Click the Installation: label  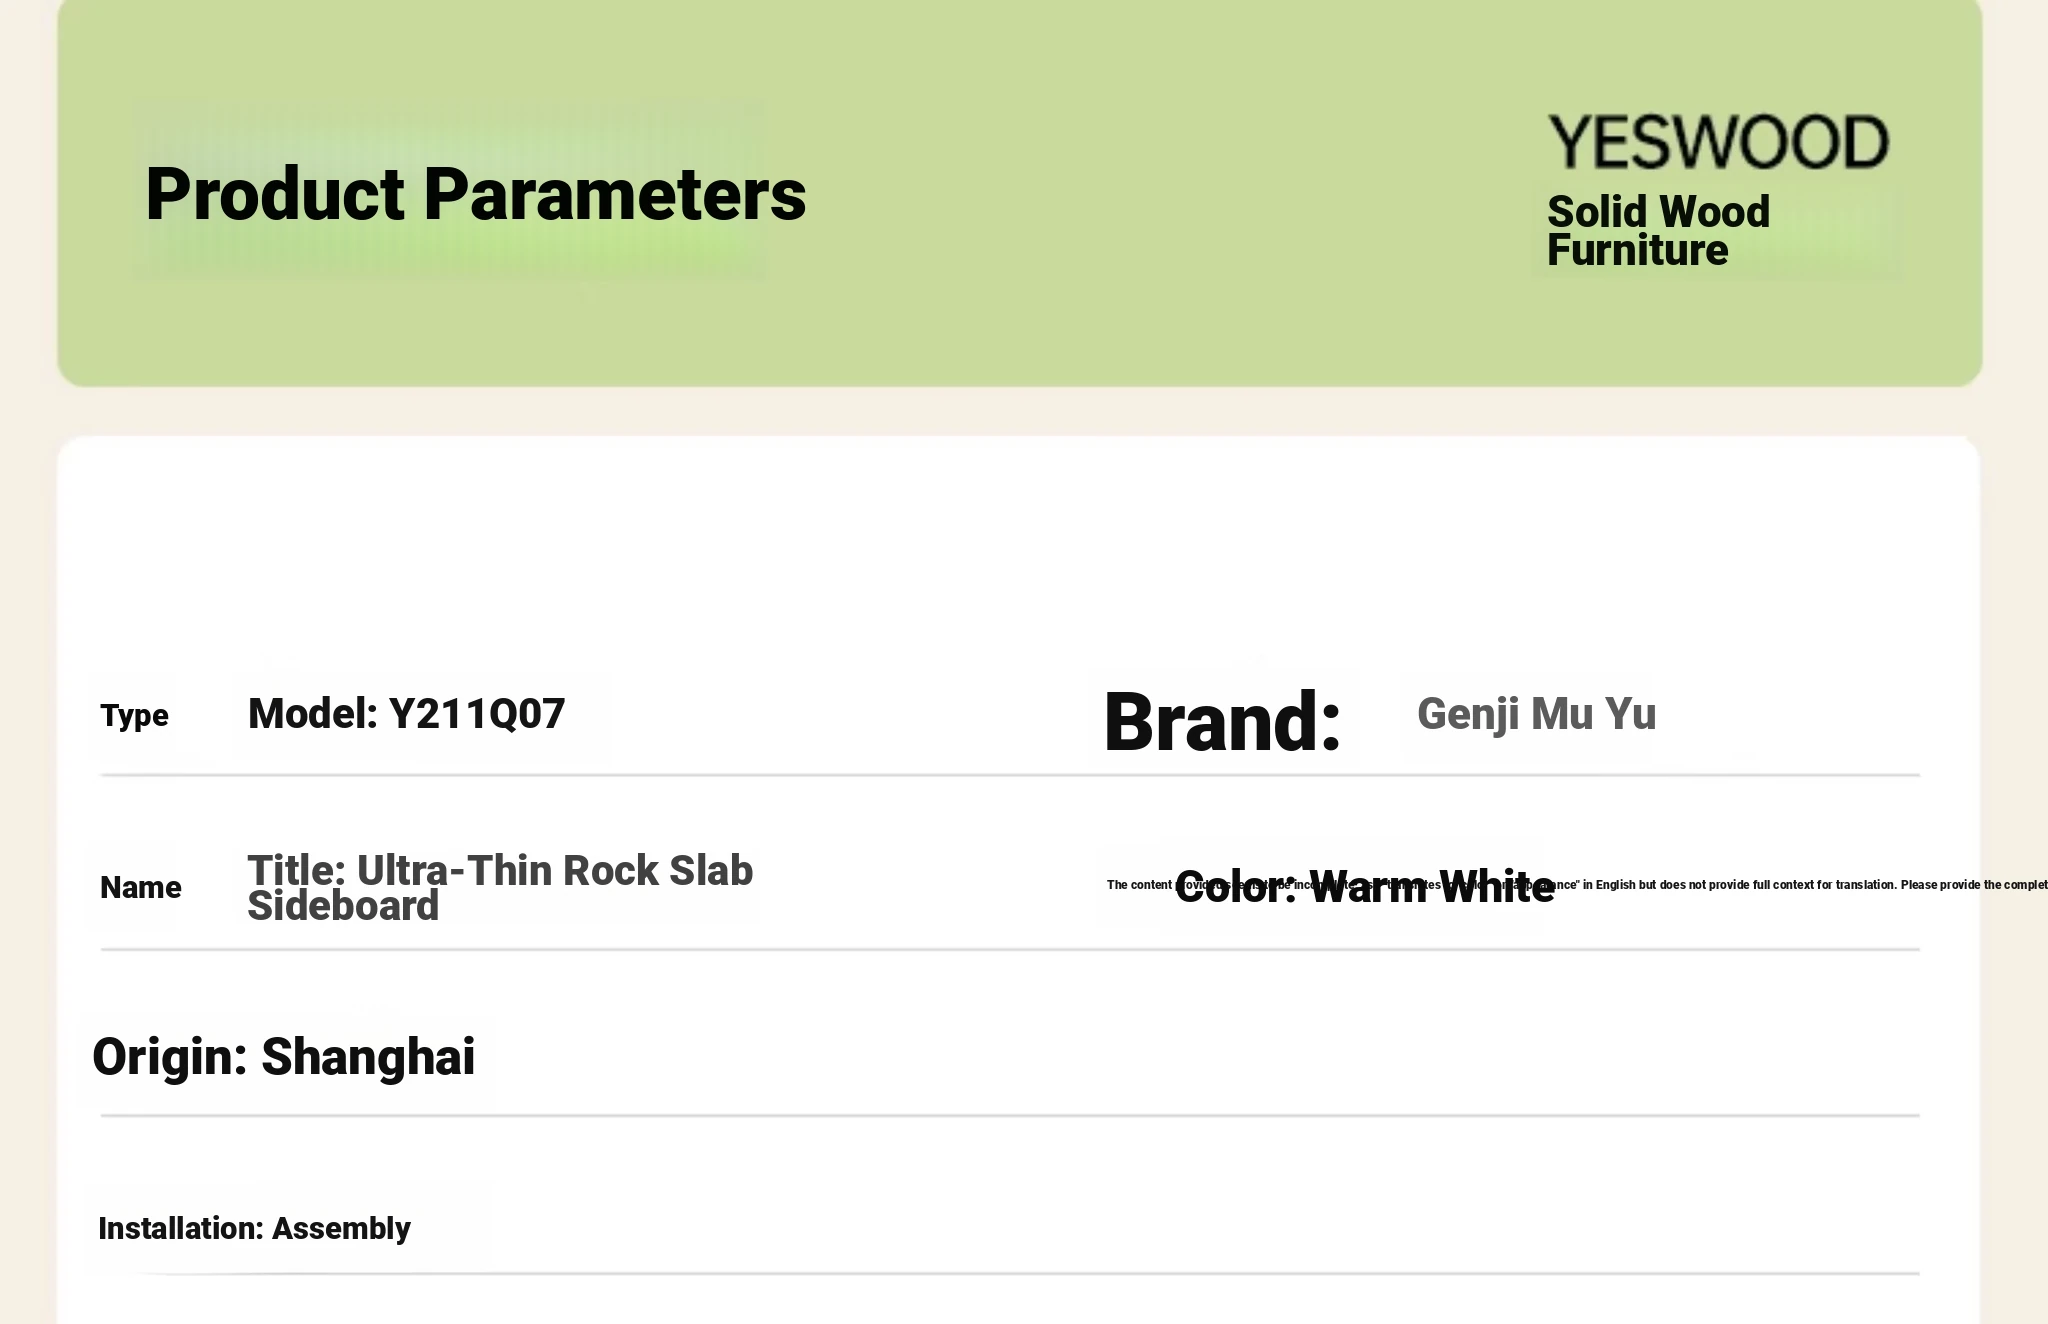181,1228
